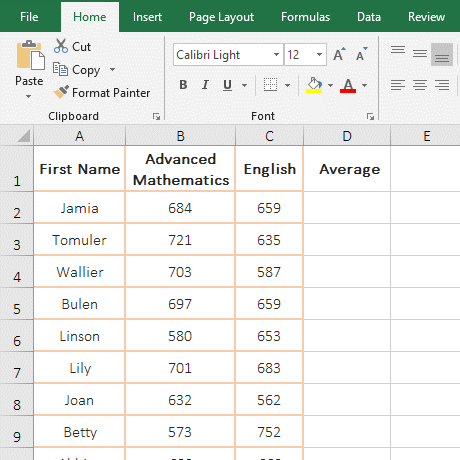The image size is (460, 460).
Task: Open the File tab
Action: coord(29,17)
